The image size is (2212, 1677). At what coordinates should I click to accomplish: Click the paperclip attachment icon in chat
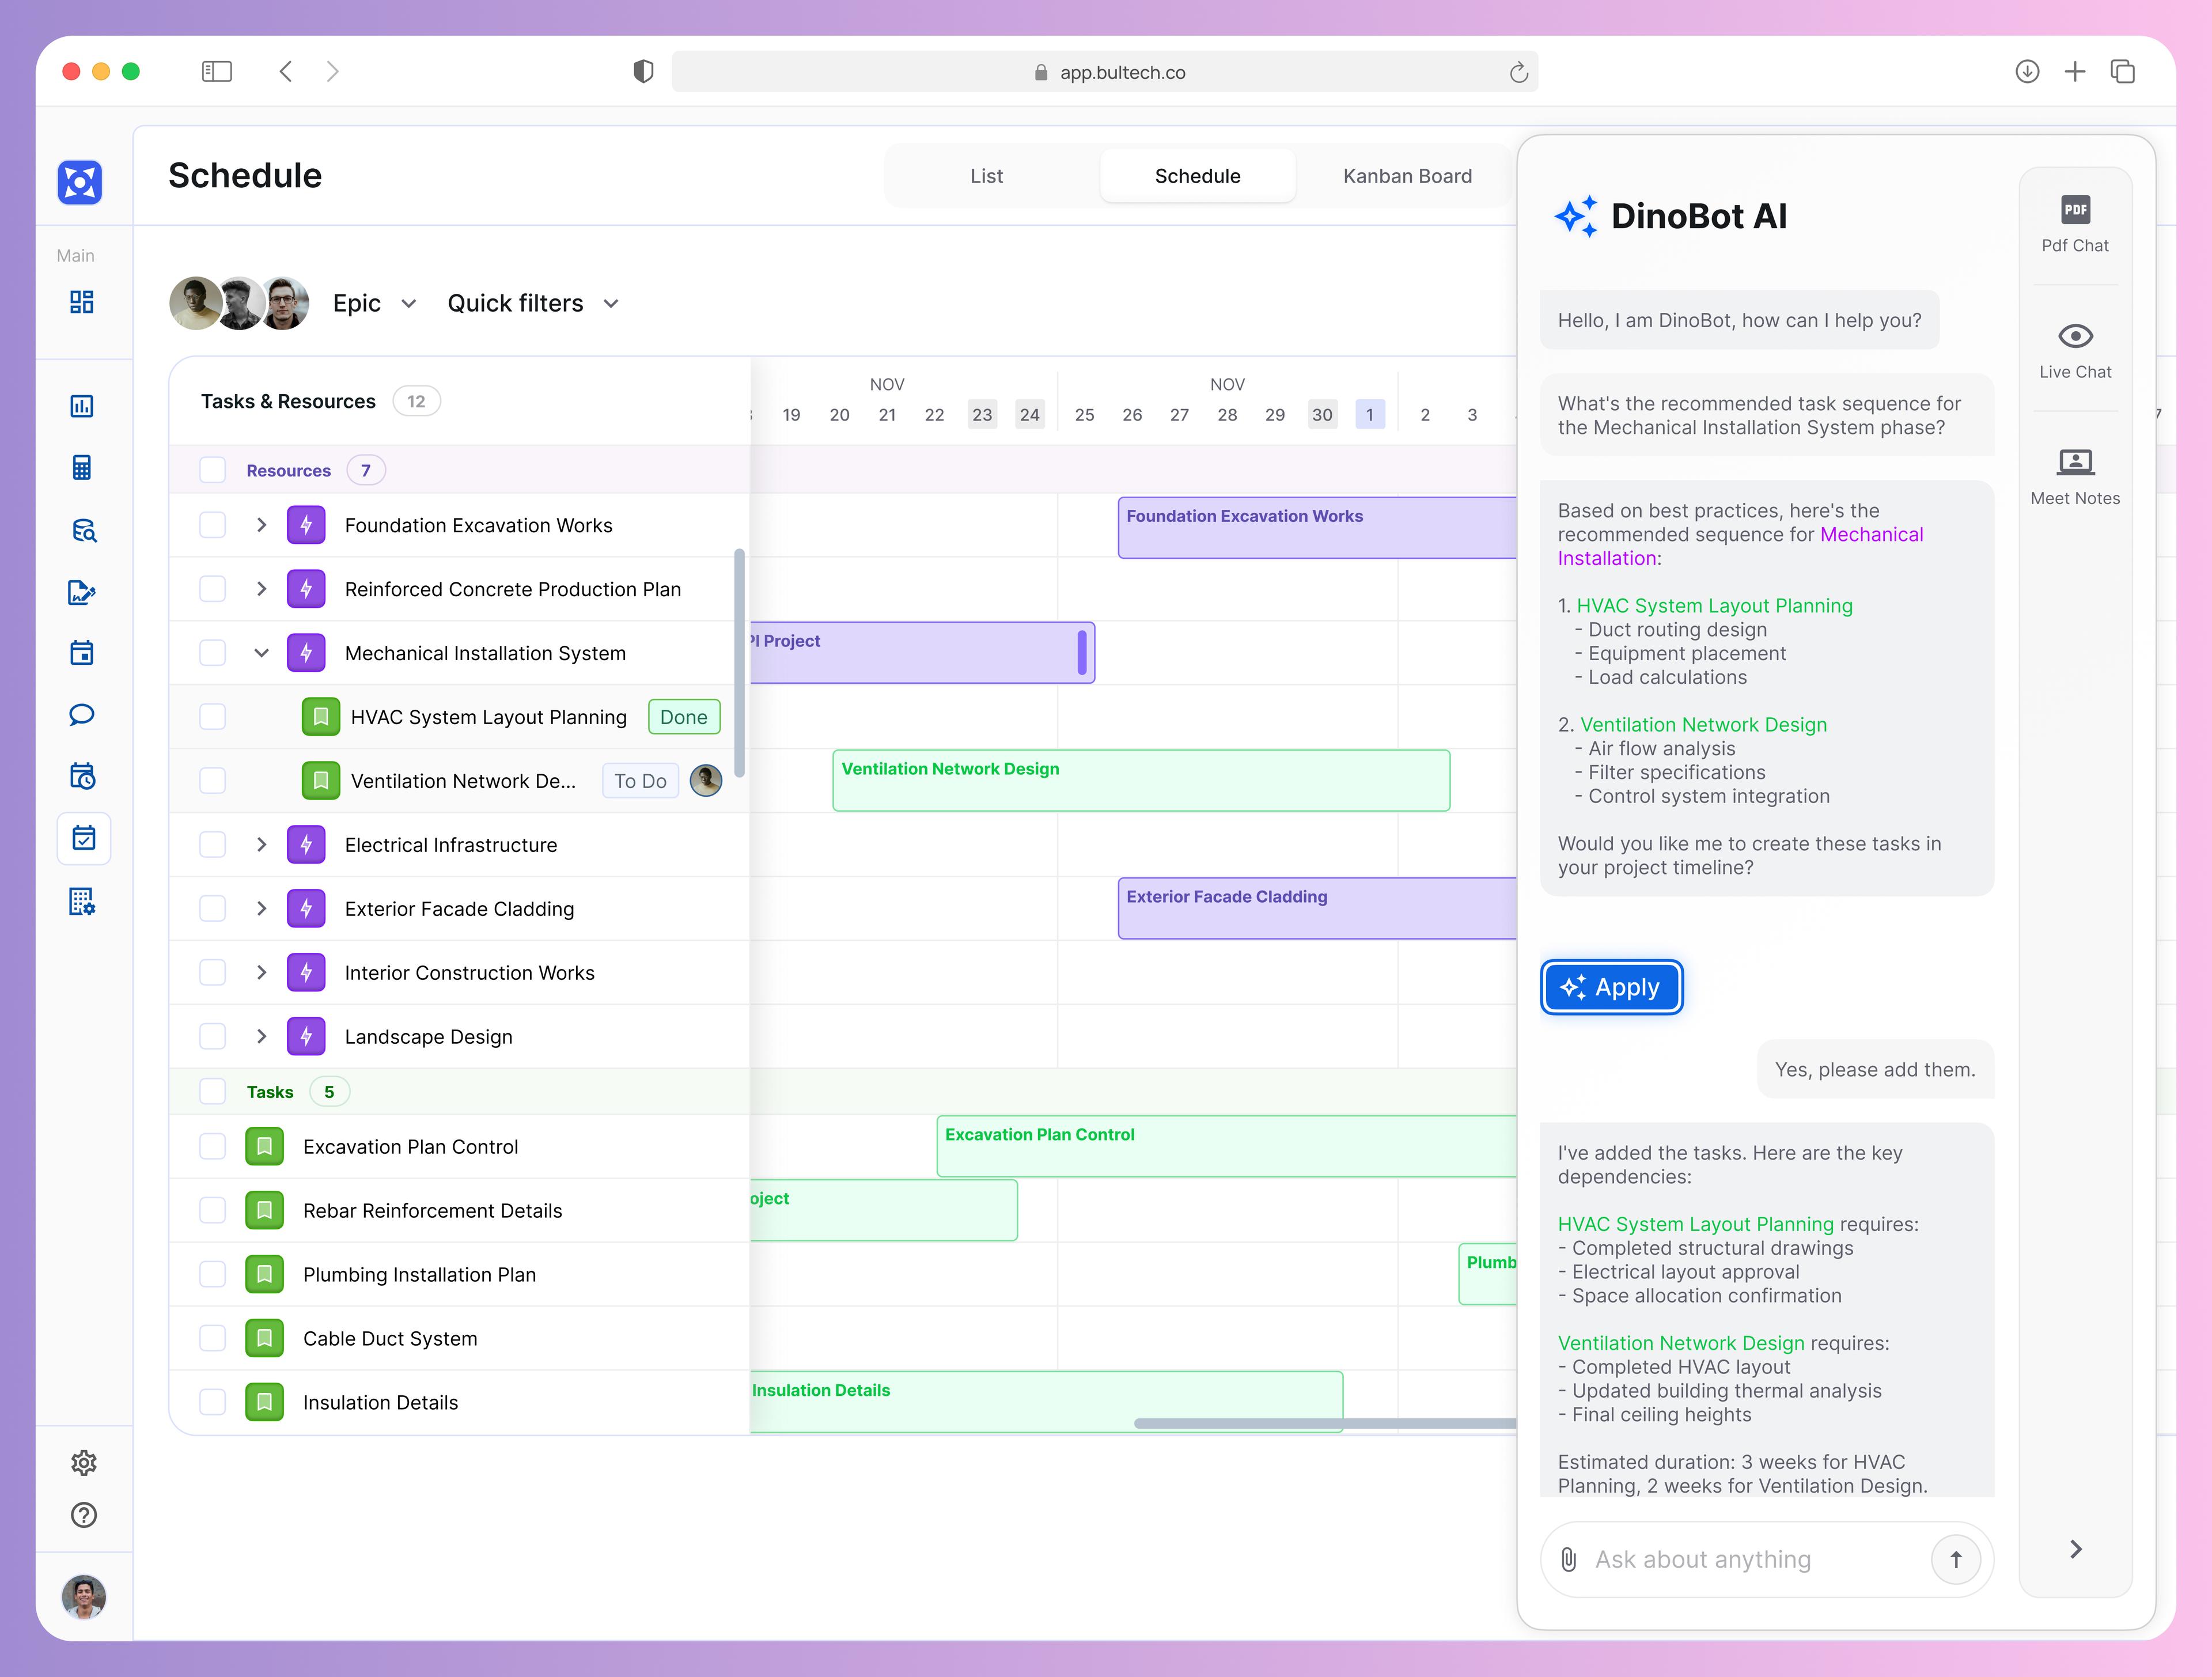(1568, 1559)
